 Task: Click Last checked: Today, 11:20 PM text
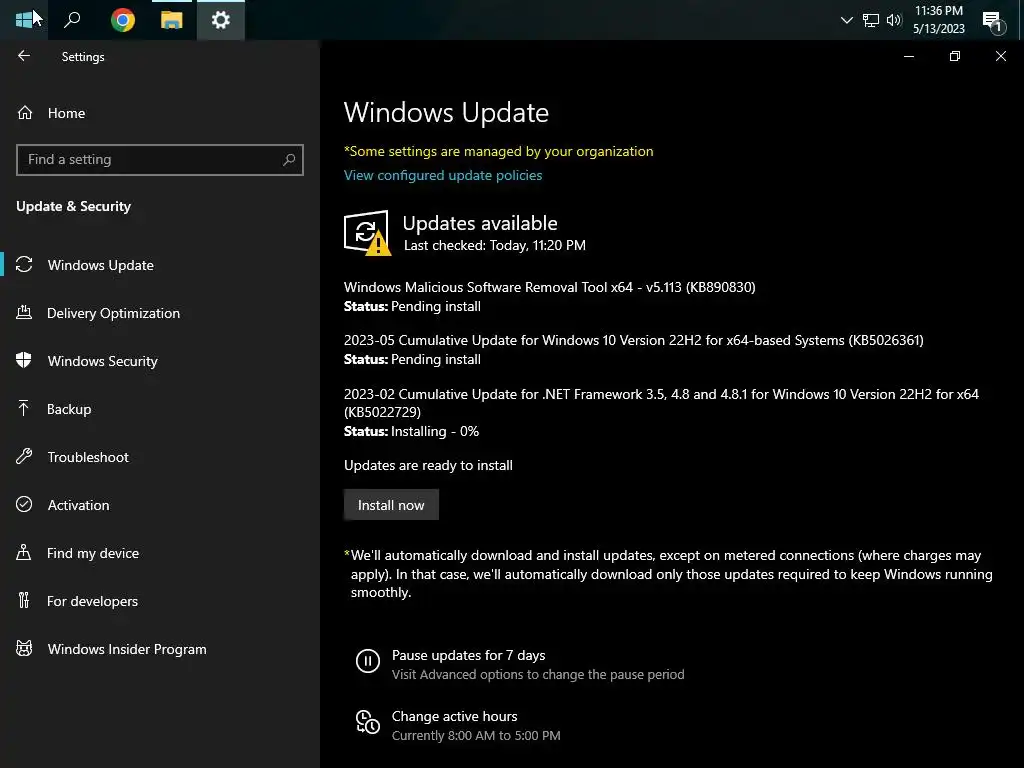coord(494,246)
